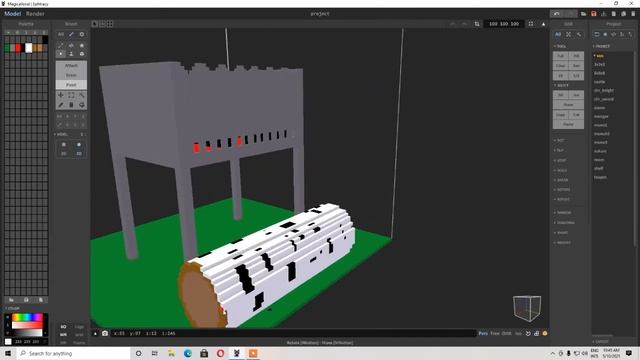This screenshot has height=360, width=640.
Task: Click the Paint brush mode button
Action: click(x=71, y=85)
